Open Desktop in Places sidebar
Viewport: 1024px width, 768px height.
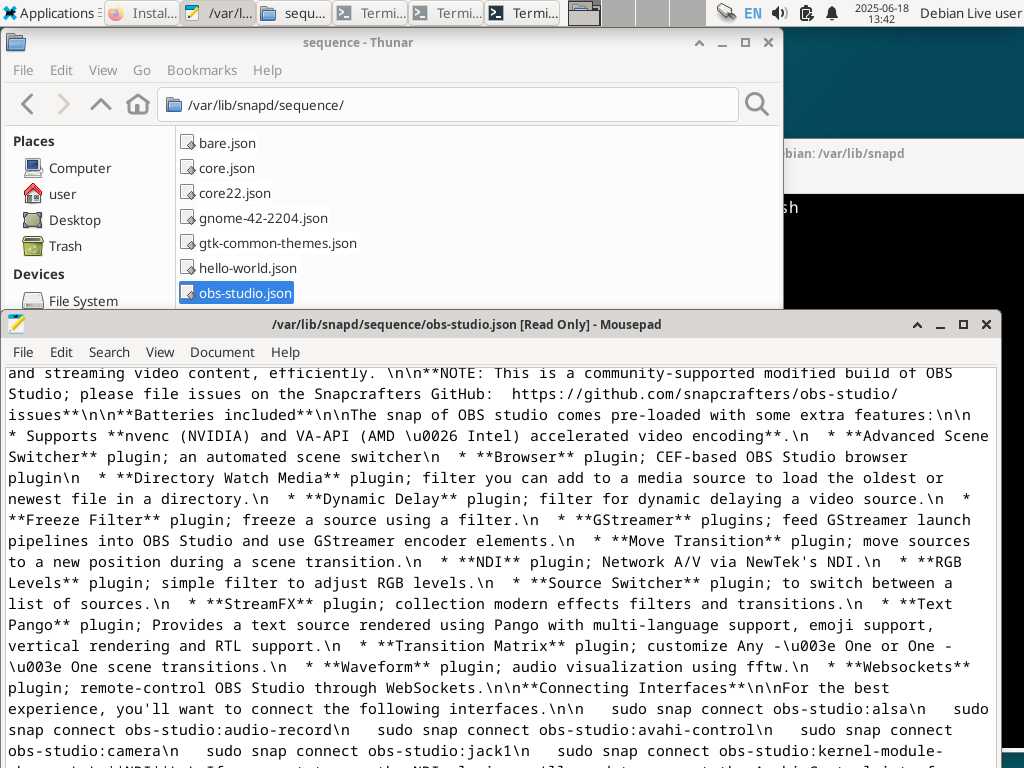62,220
